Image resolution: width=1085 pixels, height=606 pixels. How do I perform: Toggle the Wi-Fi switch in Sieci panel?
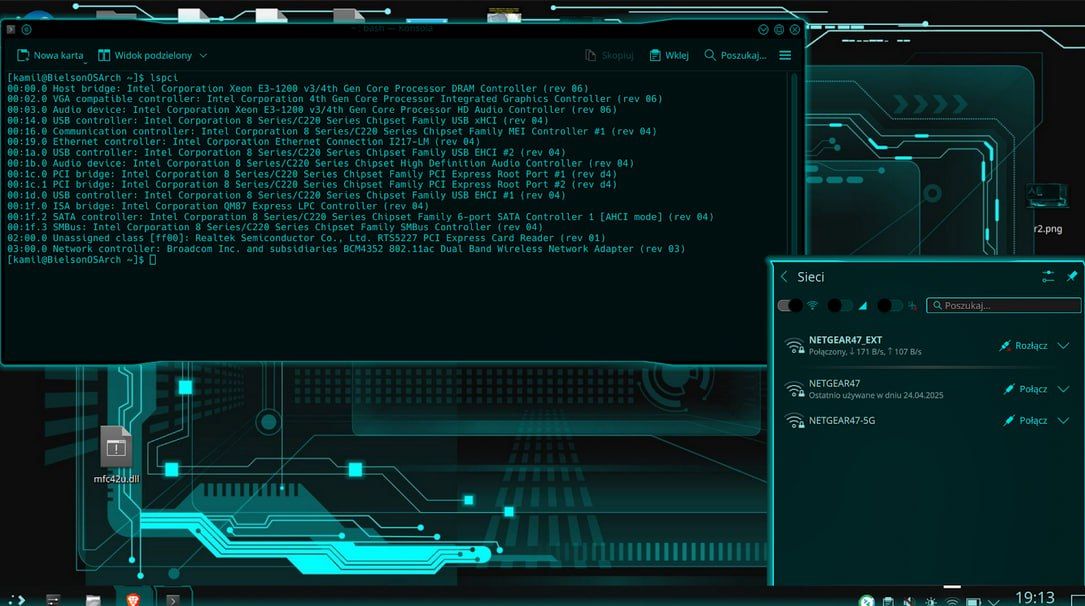(x=790, y=305)
